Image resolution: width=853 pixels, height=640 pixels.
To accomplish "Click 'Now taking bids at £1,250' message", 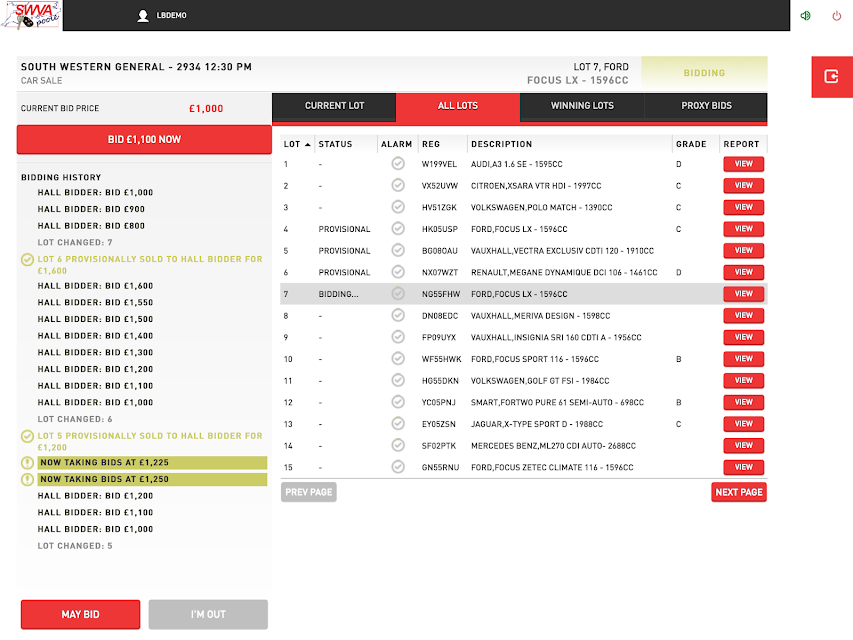I will (152, 479).
